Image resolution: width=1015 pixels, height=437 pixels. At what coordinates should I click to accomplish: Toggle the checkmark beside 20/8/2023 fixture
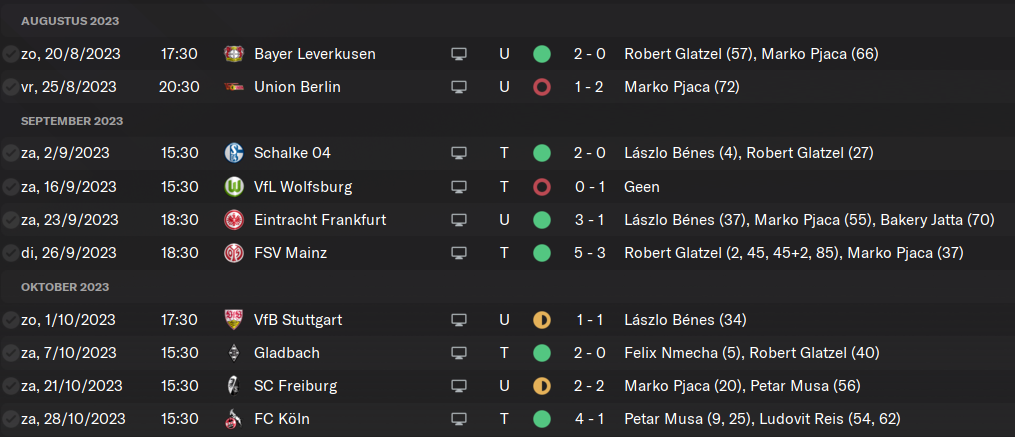click(10, 54)
